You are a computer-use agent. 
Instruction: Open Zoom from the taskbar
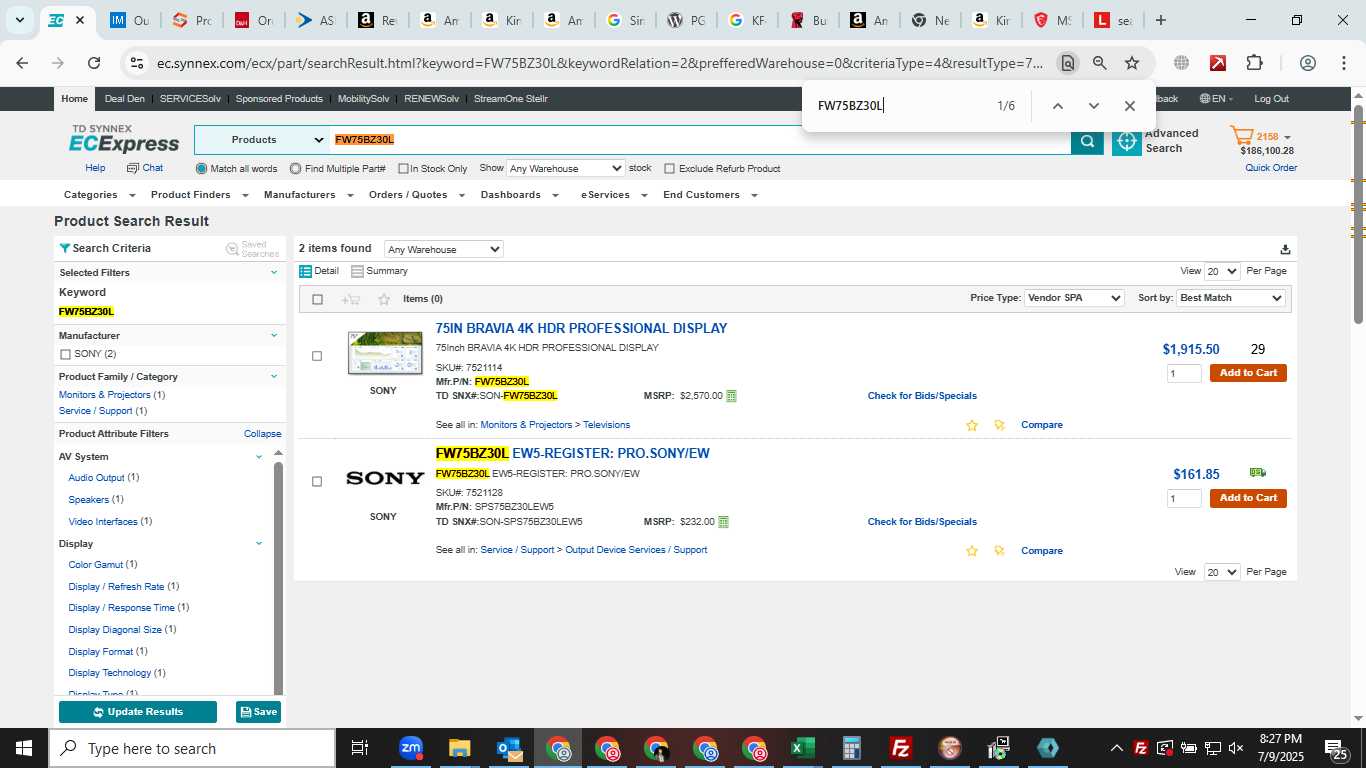(x=411, y=748)
